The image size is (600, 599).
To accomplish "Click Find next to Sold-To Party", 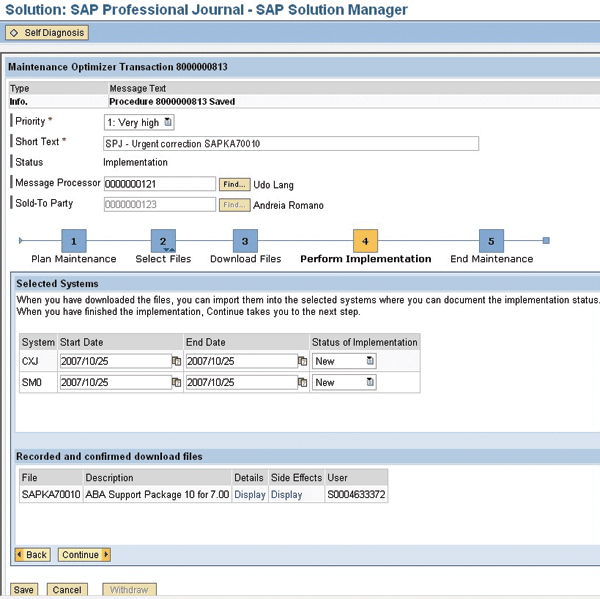I will [234, 205].
